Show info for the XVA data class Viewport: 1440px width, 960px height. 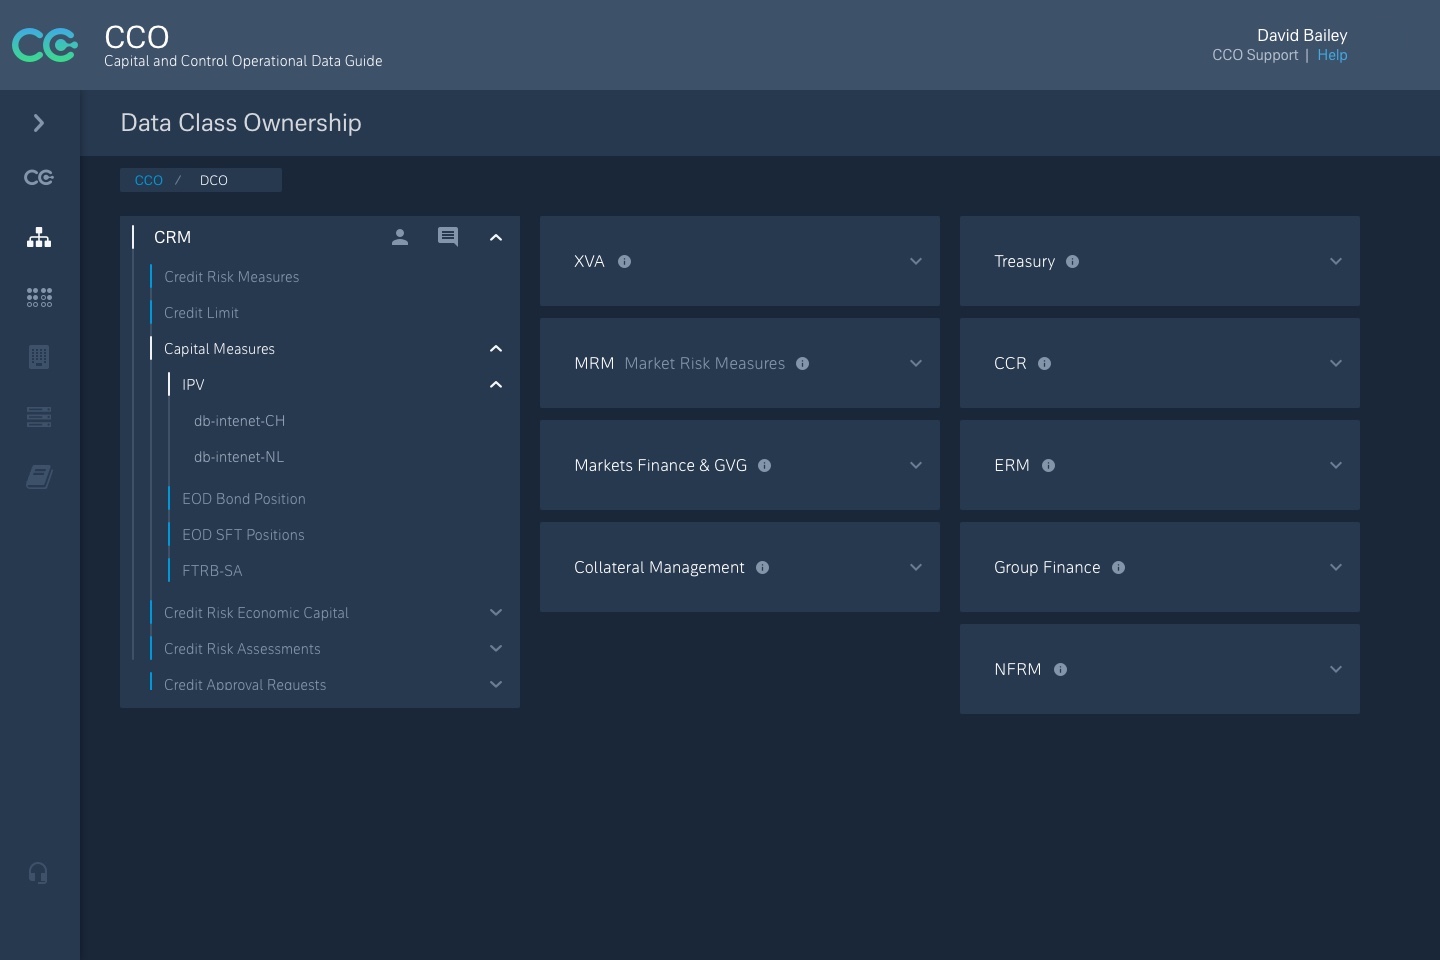[625, 262]
